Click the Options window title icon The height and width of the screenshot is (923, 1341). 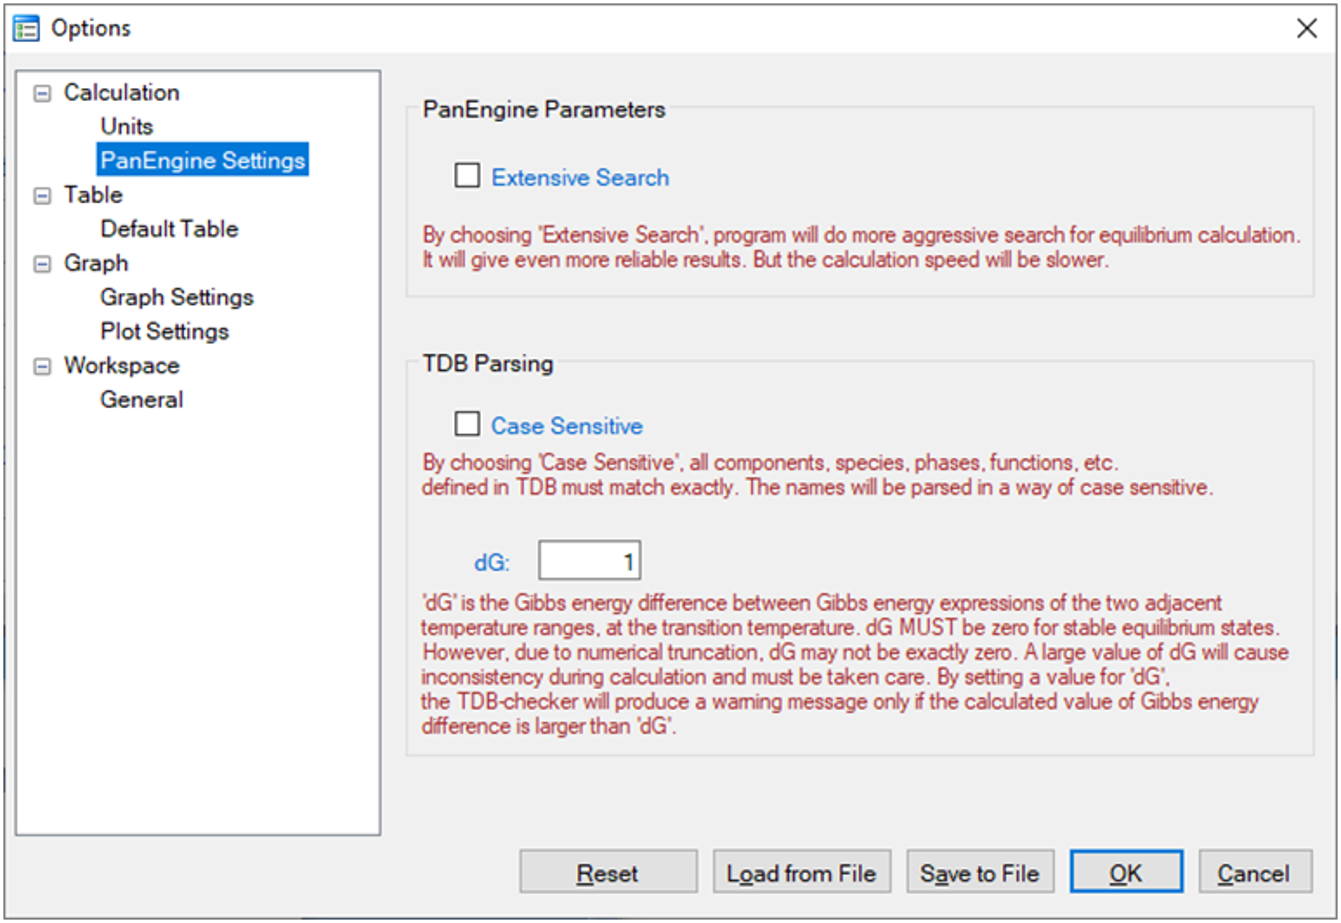[26, 28]
